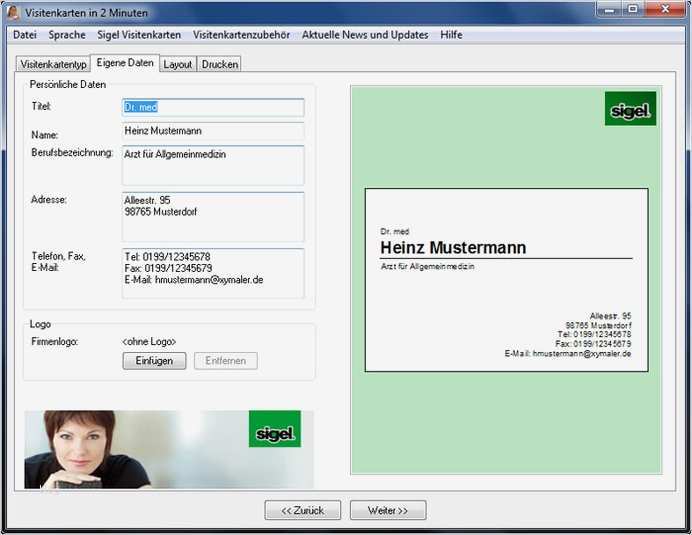692x535 pixels.
Task: Select the Eigene Daten tab
Action: pos(125,63)
